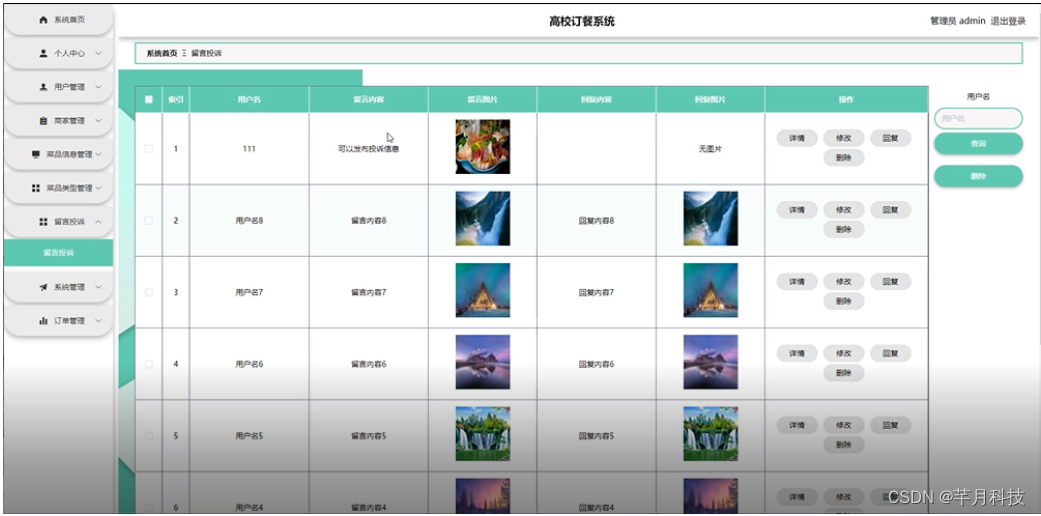Image resolution: width=1041 pixels, height=516 pixels.
Task: Open the food photo in row 111
Action: [x=483, y=147]
